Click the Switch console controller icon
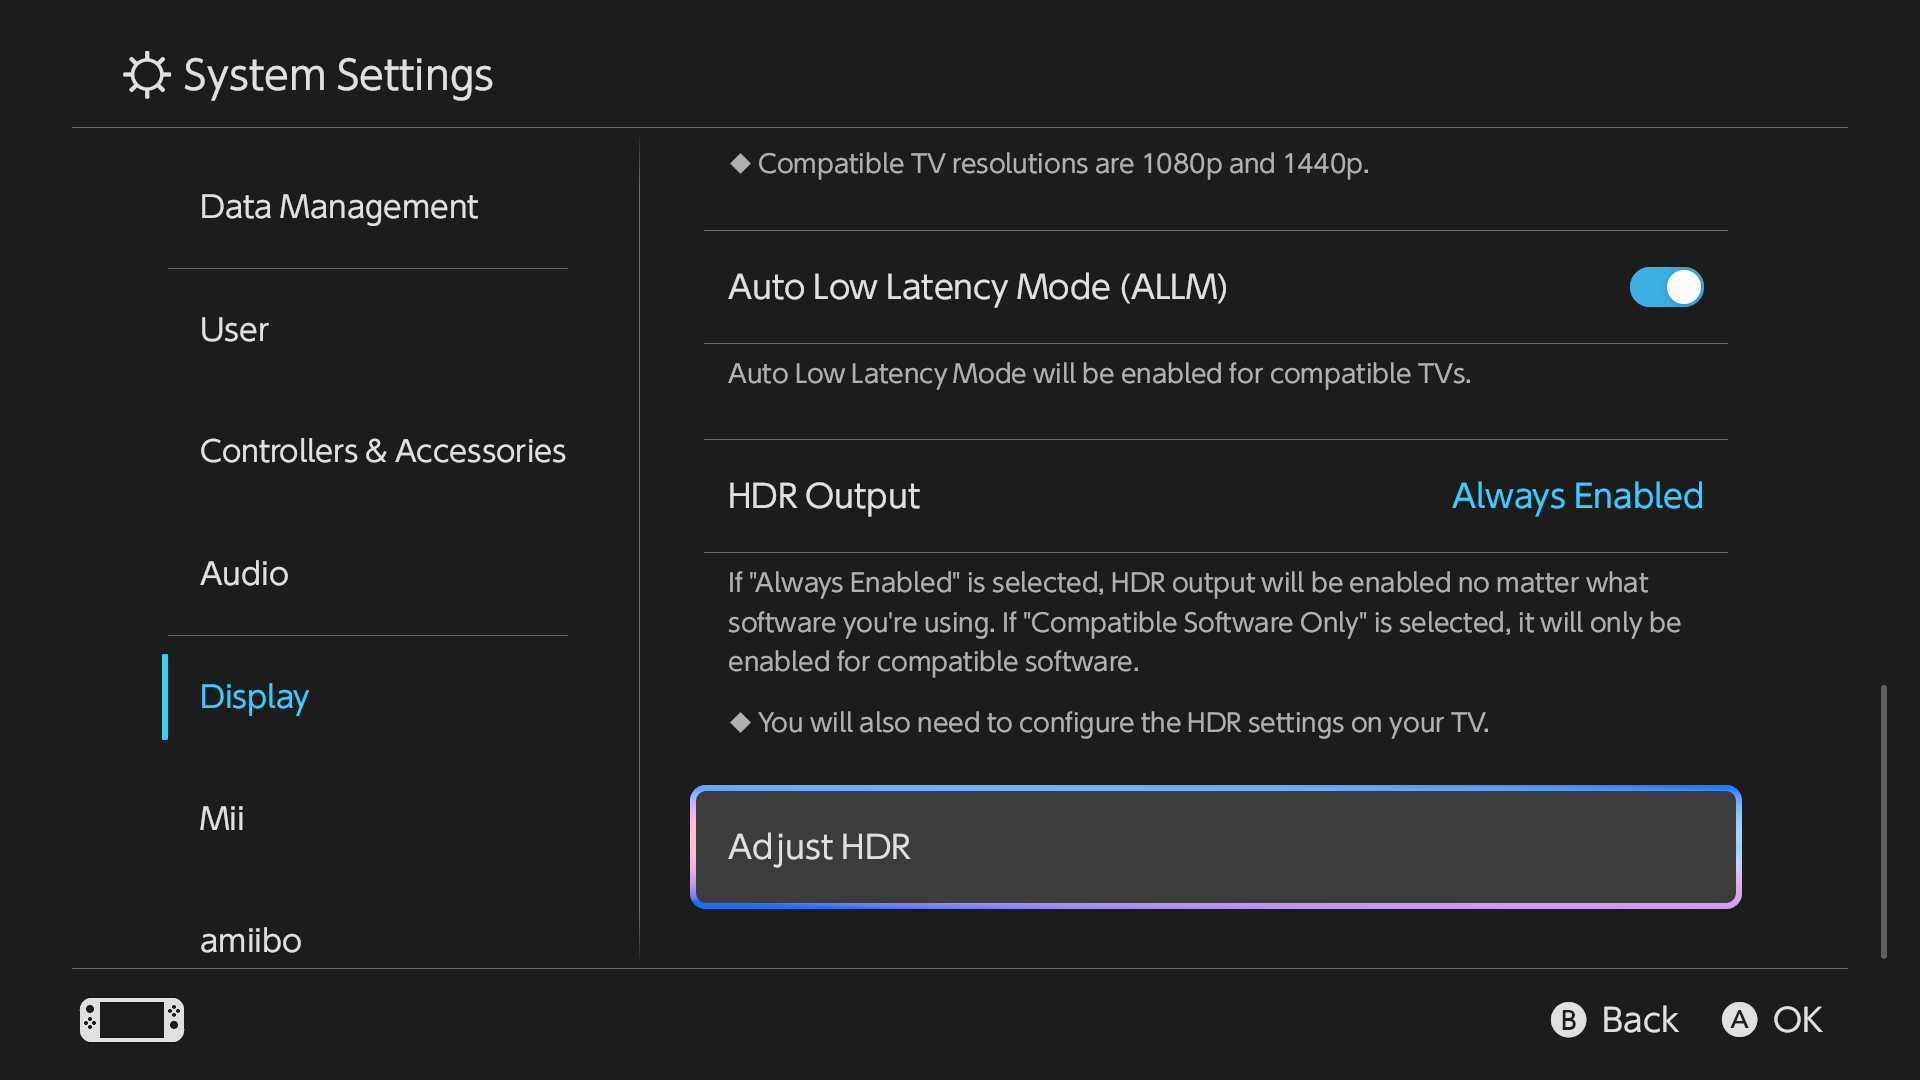The width and height of the screenshot is (1920, 1080). click(132, 1020)
